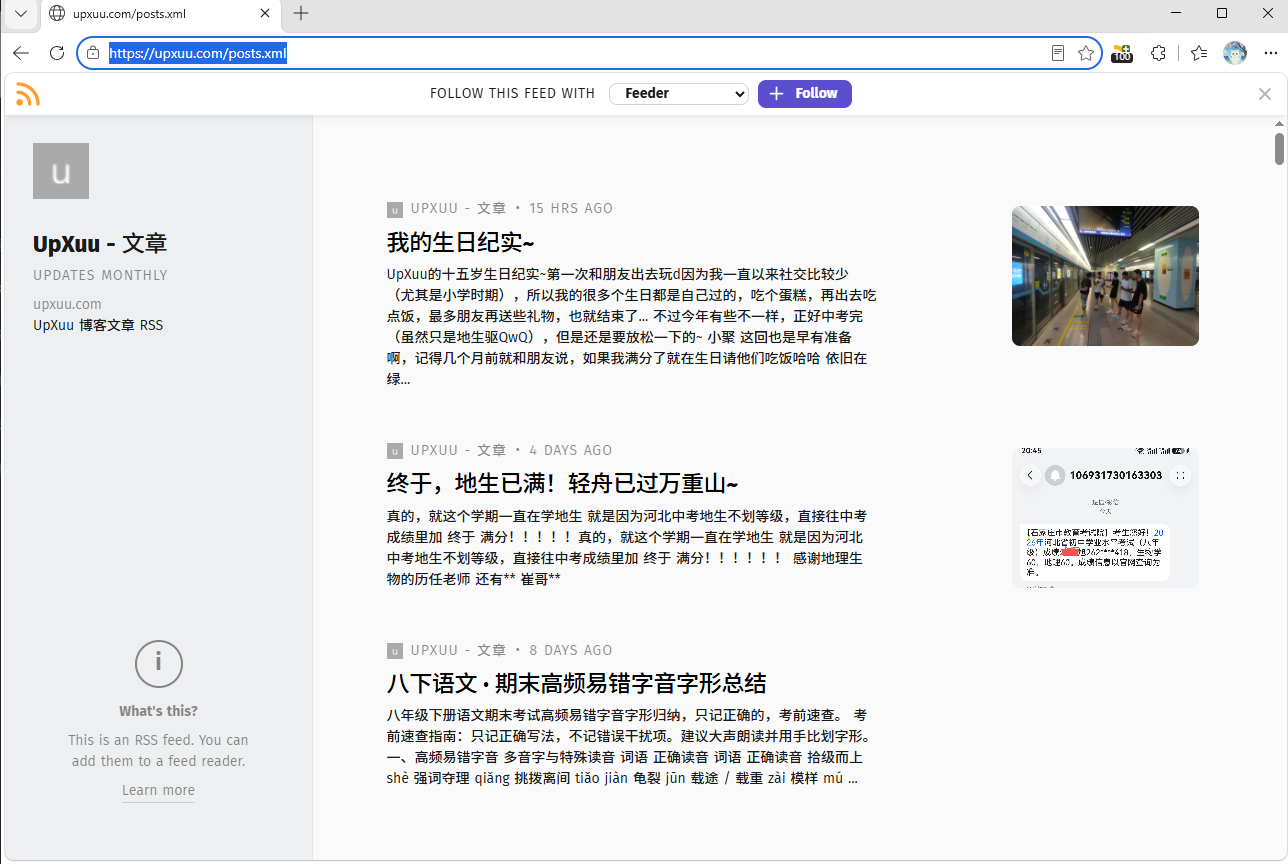
Task: Go back using the browser back arrow
Action: pos(21,53)
